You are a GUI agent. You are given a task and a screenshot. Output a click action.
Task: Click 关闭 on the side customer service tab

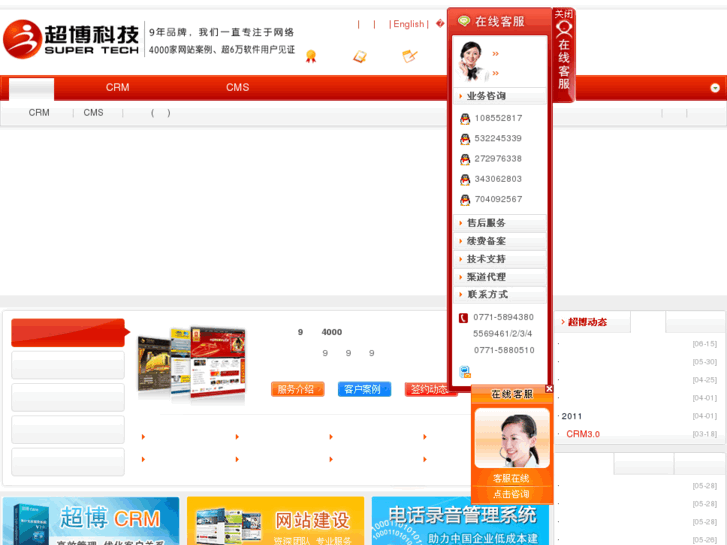pos(563,14)
